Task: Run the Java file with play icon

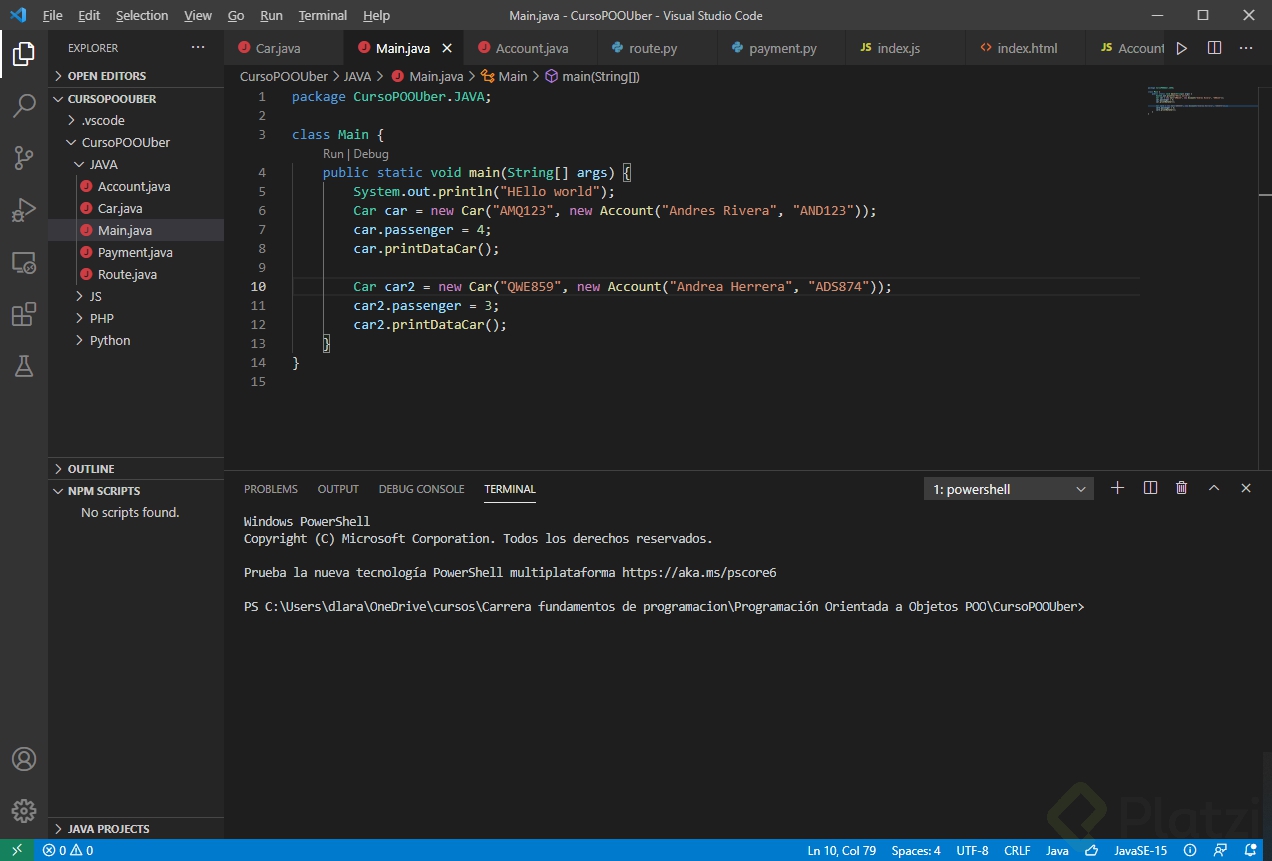Action: point(1182,48)
